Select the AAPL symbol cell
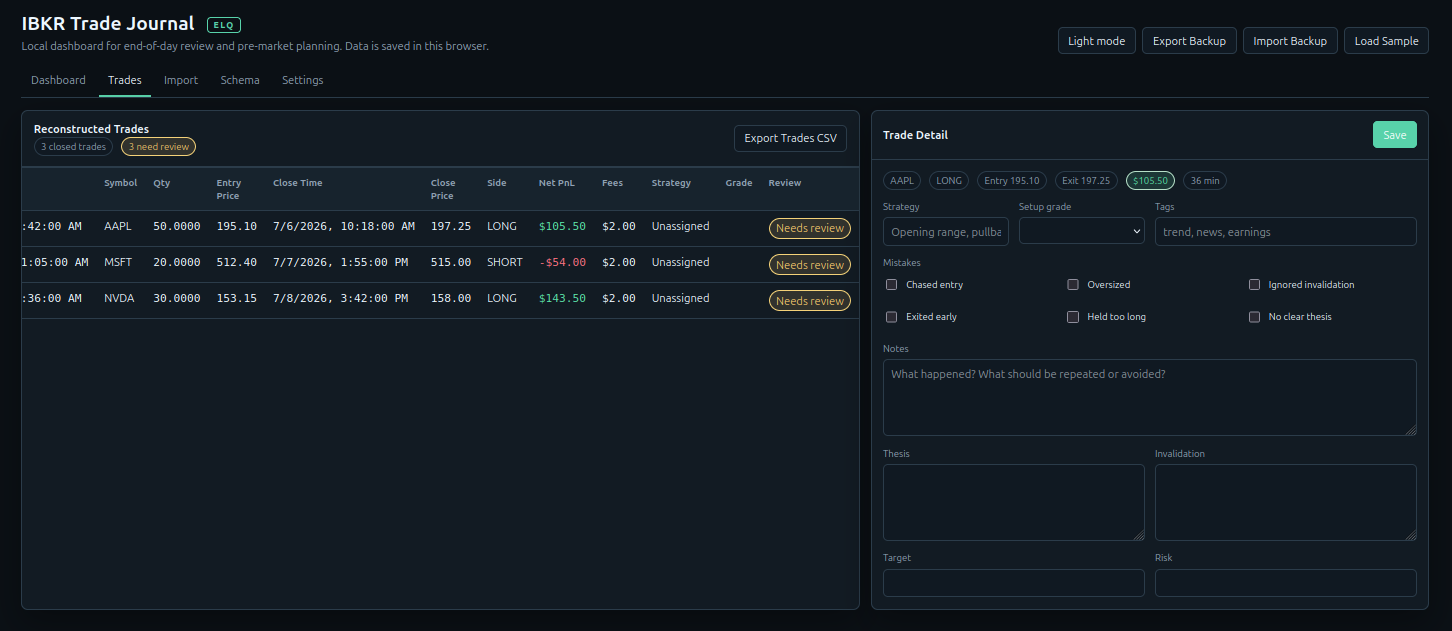 118,227
